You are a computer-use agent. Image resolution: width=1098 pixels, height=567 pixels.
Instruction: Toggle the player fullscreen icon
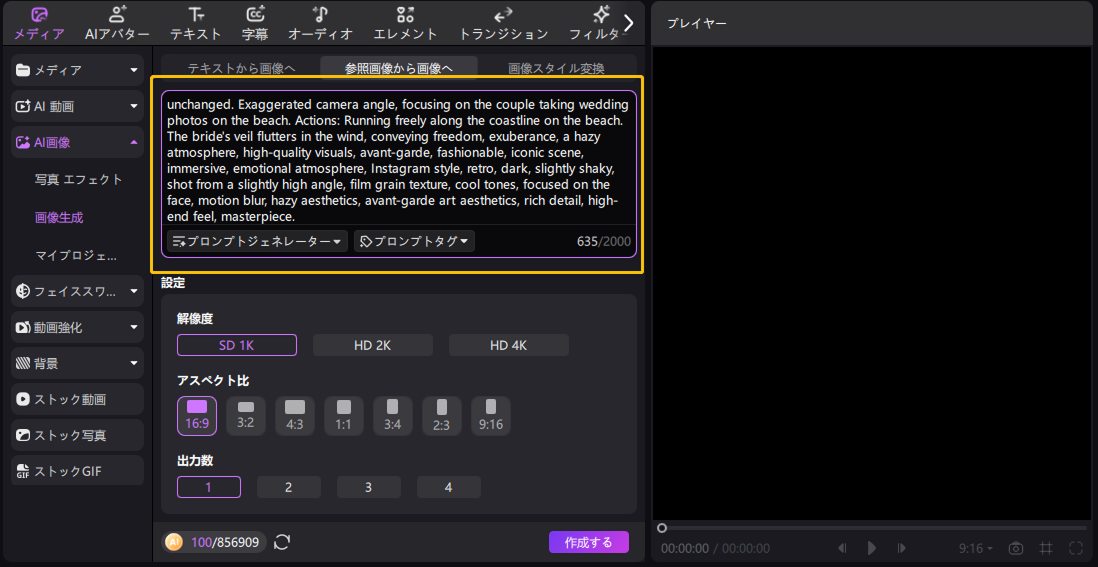(x=1076, y=548)
